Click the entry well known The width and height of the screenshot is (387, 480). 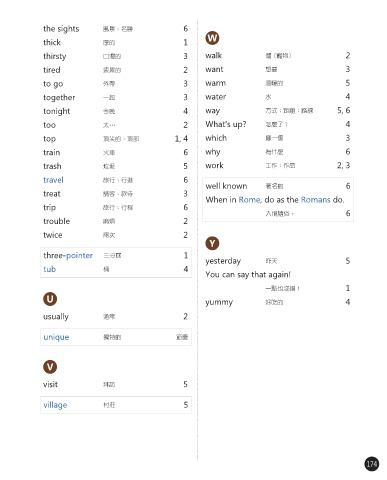point(226,186)
